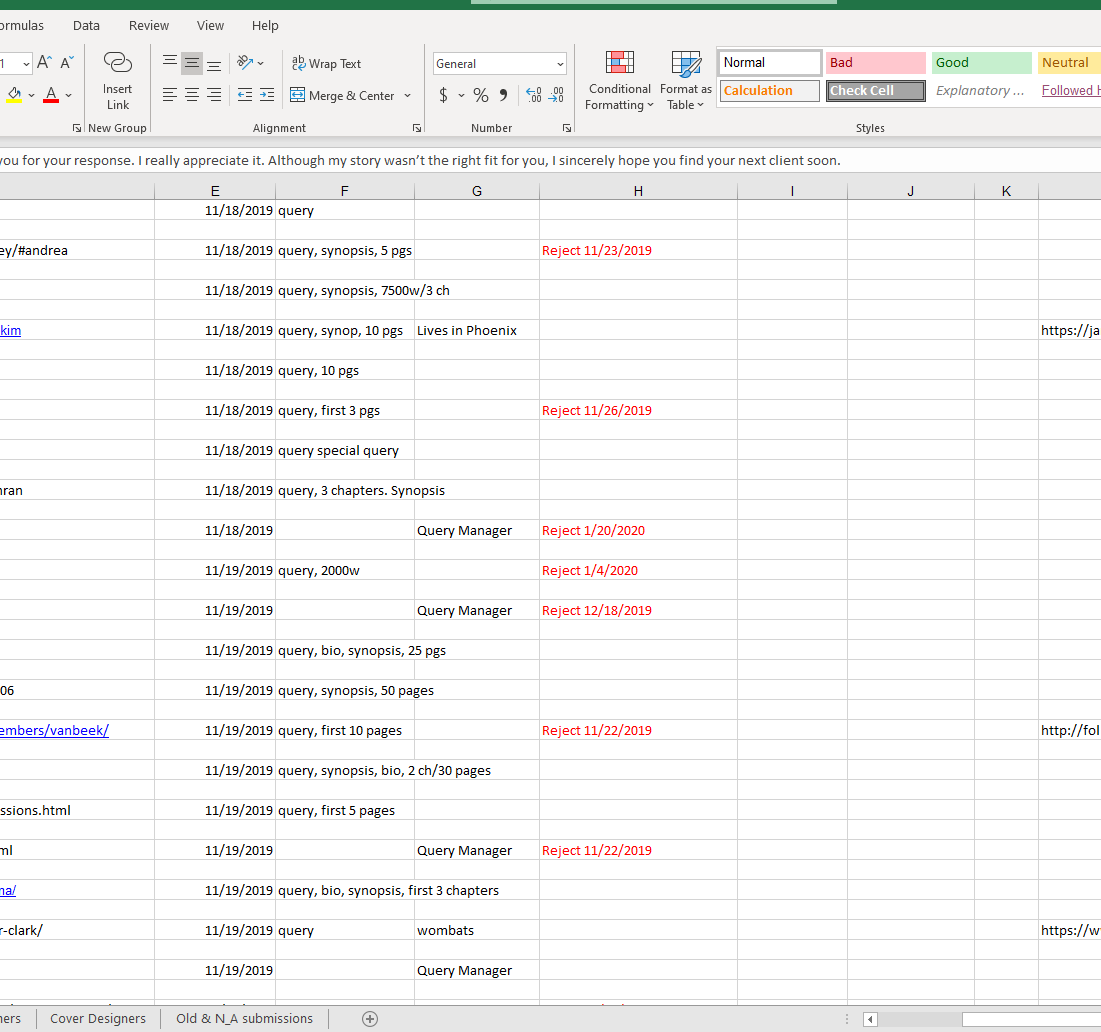
Task: Open Font group dialog launcher icon
Action: click(x=77, y=128)
